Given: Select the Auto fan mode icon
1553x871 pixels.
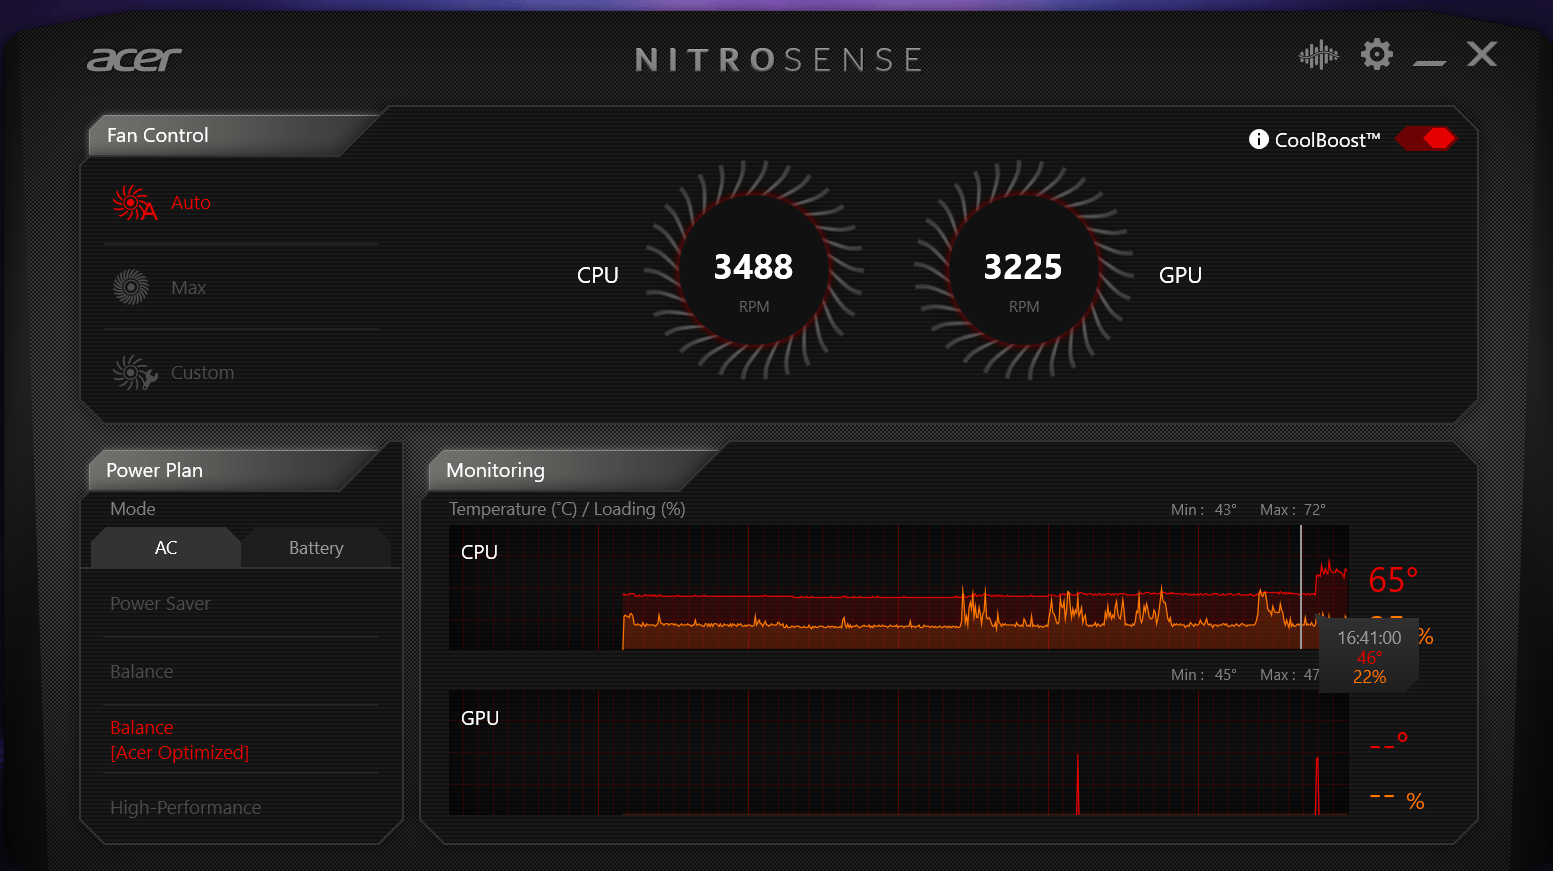Looking at the screenshot, I should pos(133,203).
